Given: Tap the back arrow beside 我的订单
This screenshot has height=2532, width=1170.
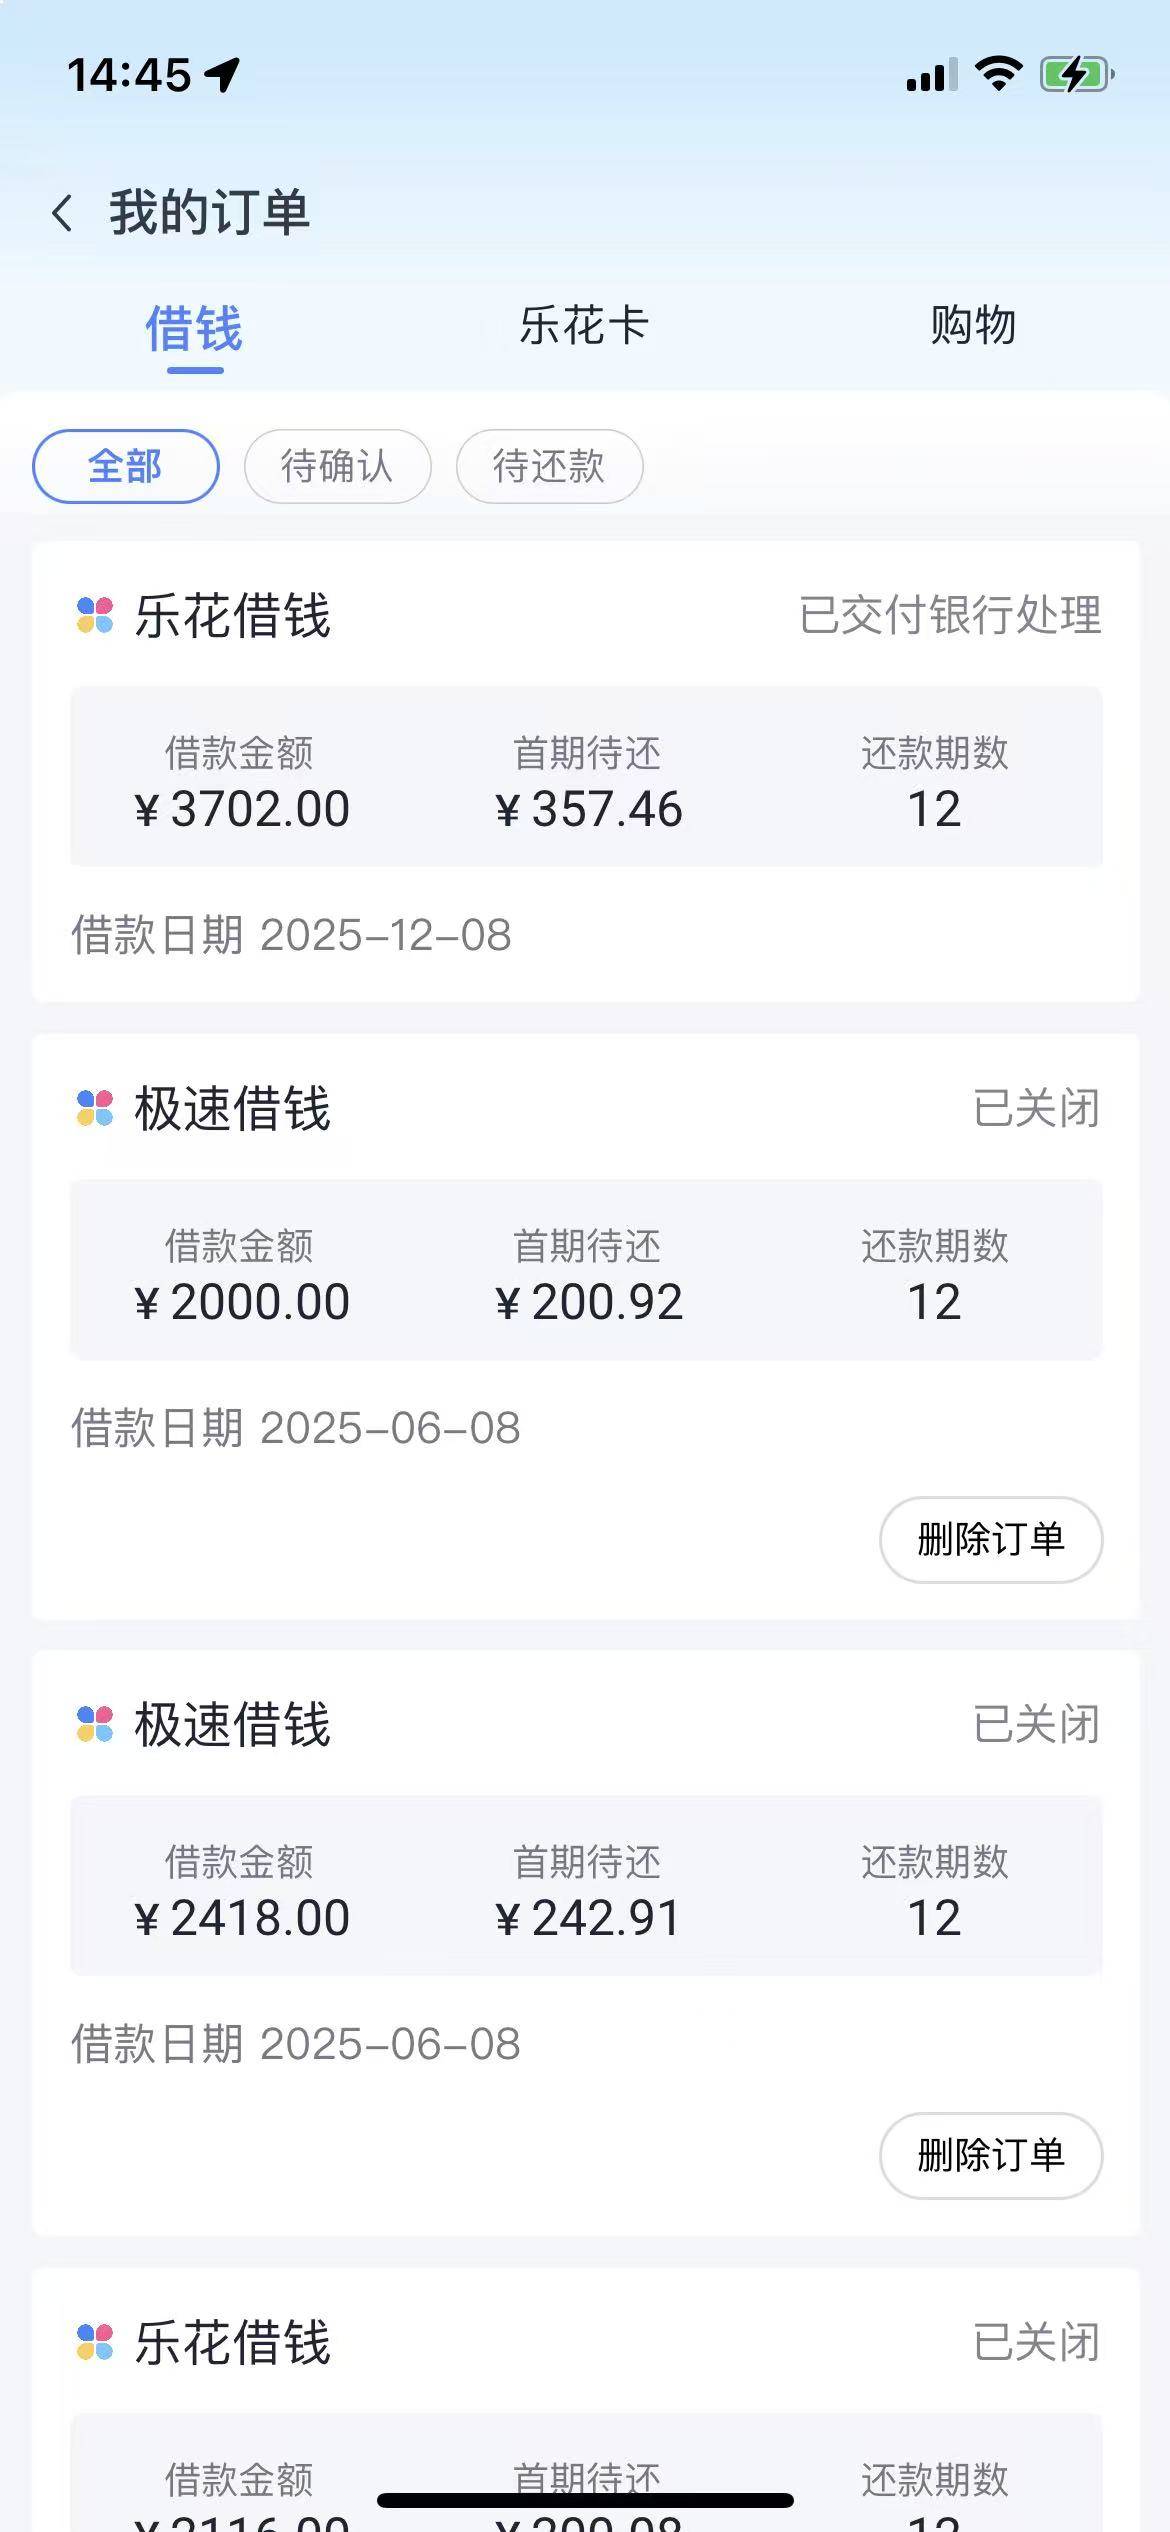Looking at the screenshot, I should pos(62,213).
